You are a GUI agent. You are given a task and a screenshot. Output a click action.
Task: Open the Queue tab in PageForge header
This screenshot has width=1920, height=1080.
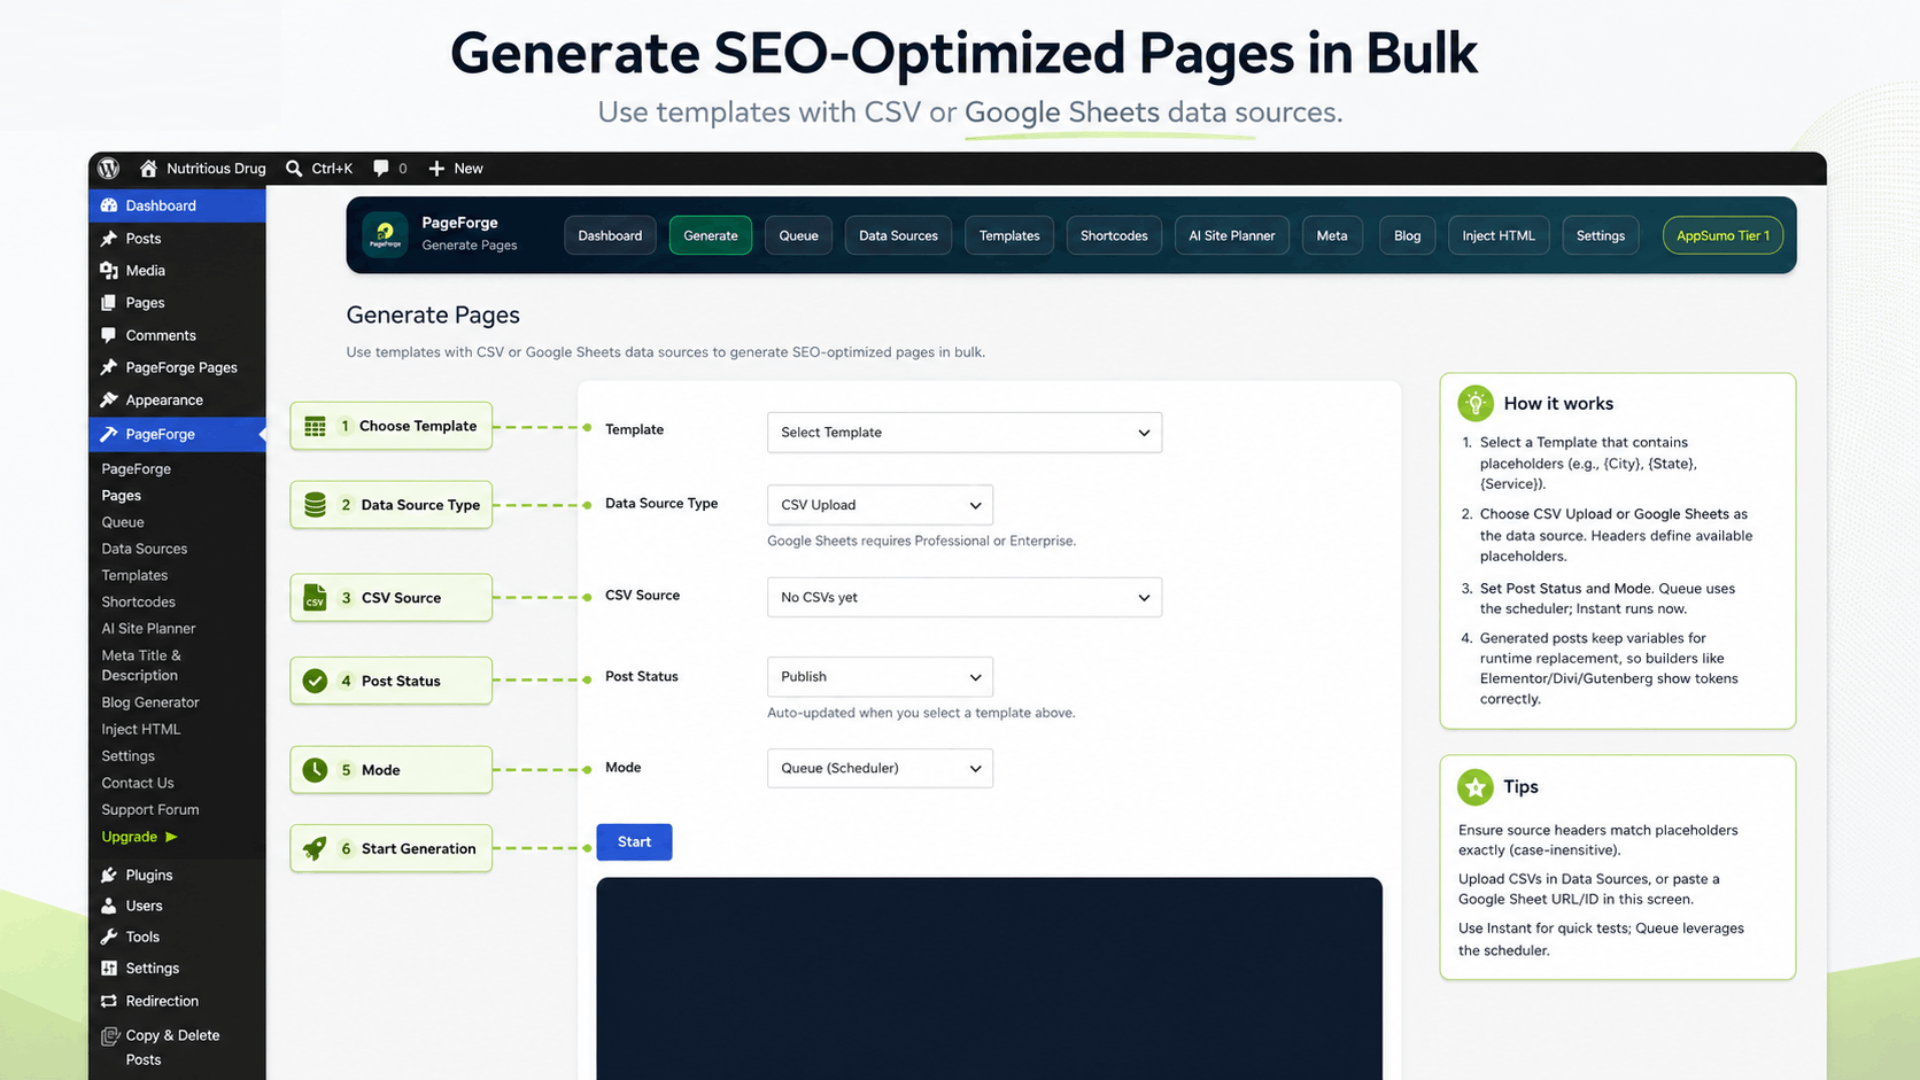coord(798,235)
